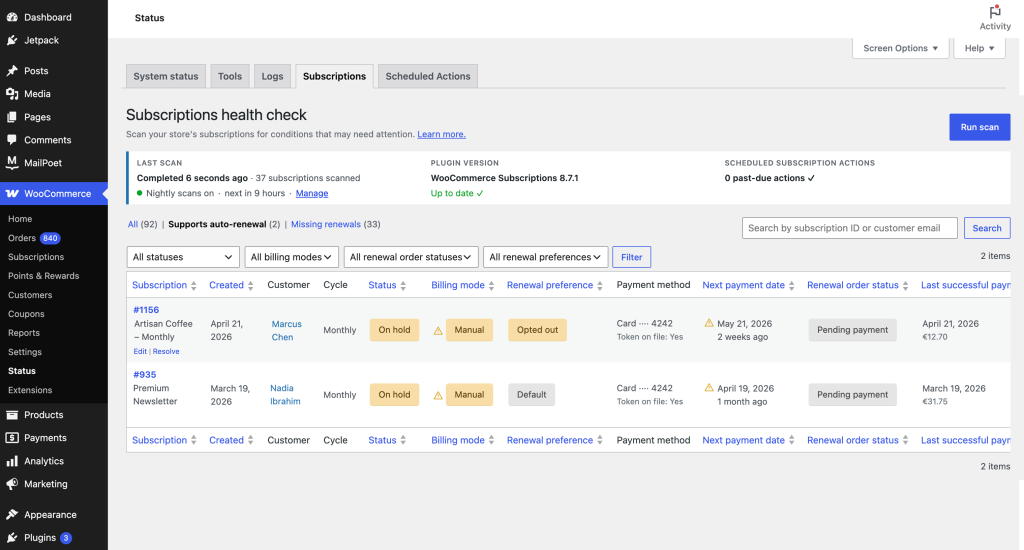Switch to the Tools tab

(230, 76)
